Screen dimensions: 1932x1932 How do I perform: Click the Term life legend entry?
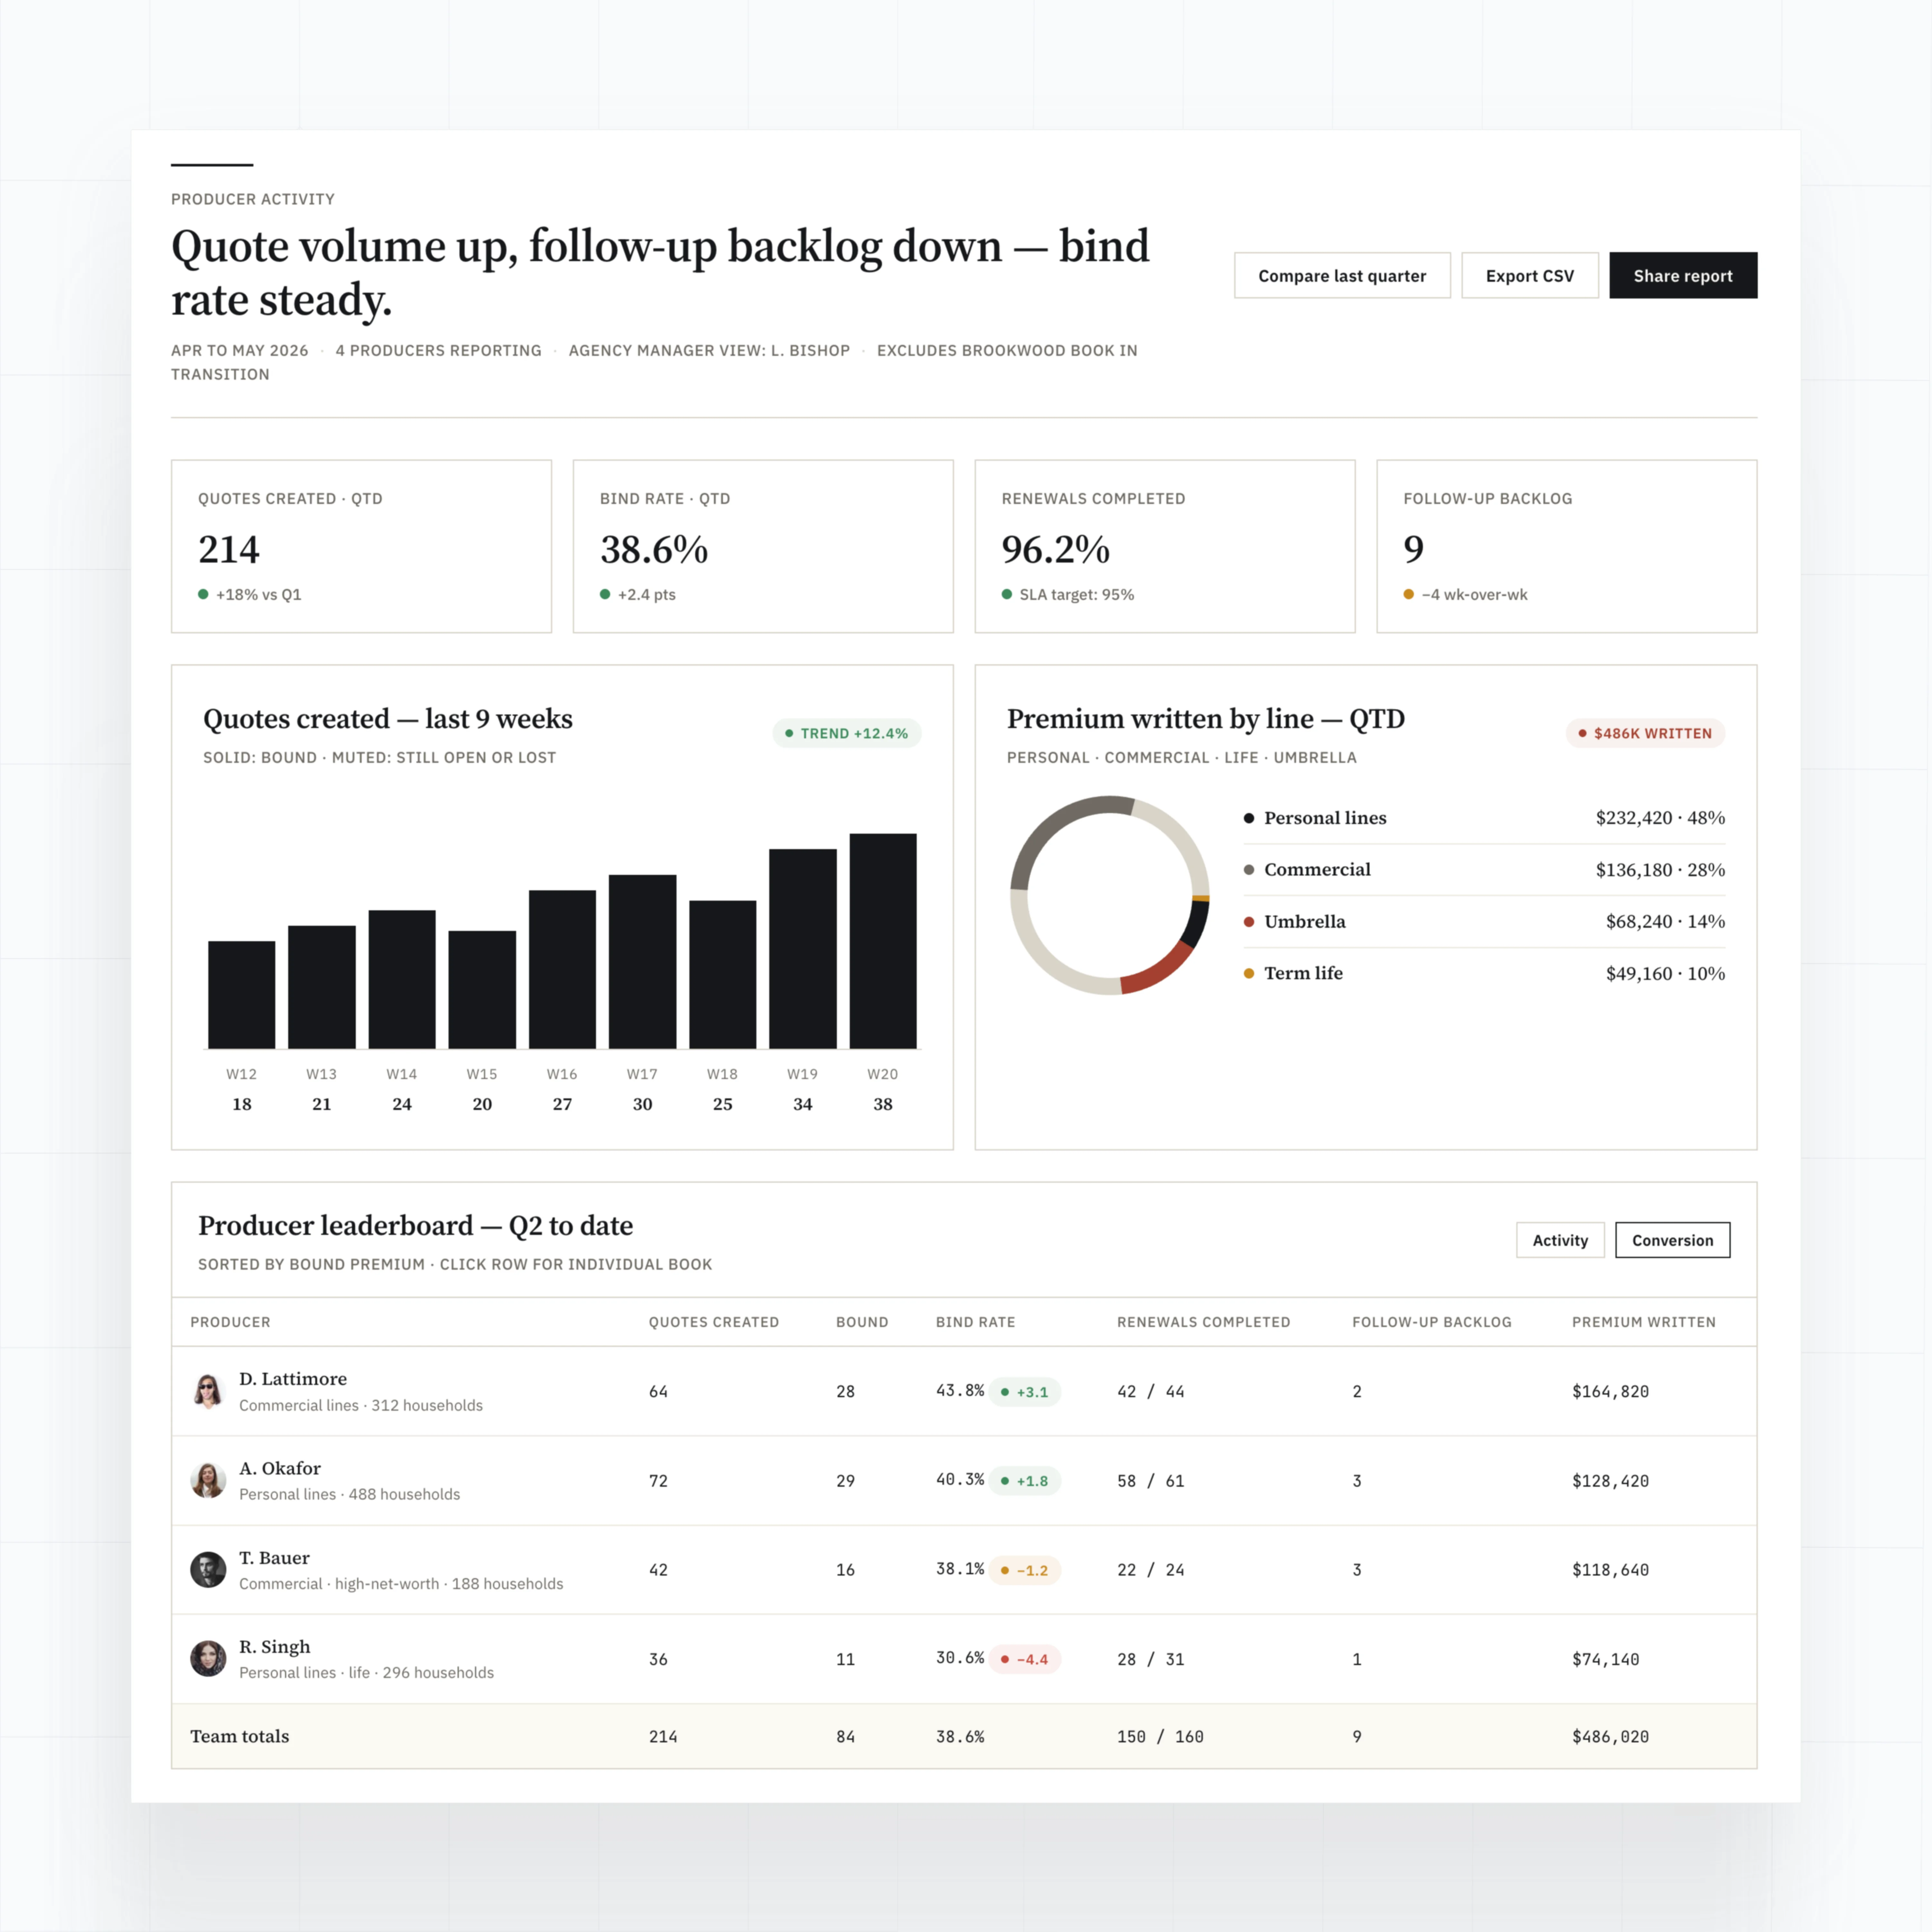click(x=1484, y=973)
